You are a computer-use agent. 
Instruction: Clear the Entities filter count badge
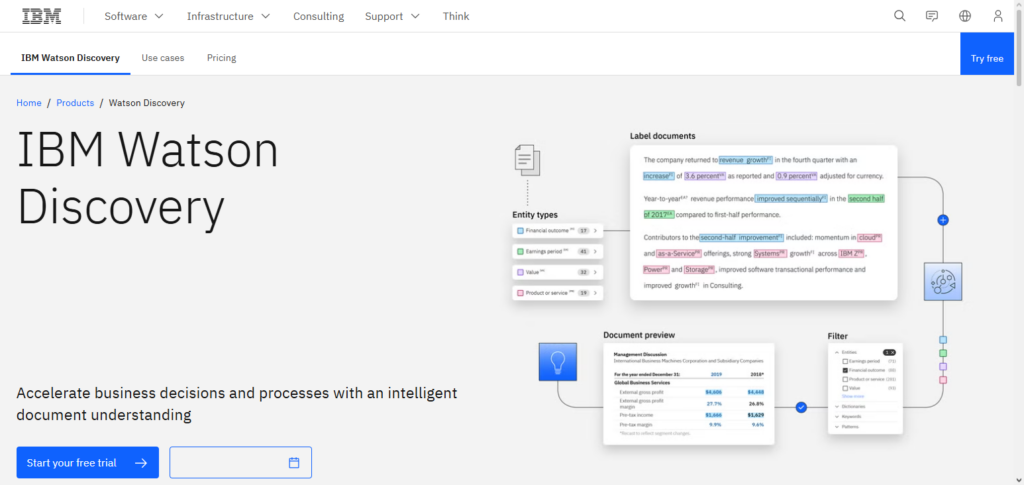pos(889,352)
